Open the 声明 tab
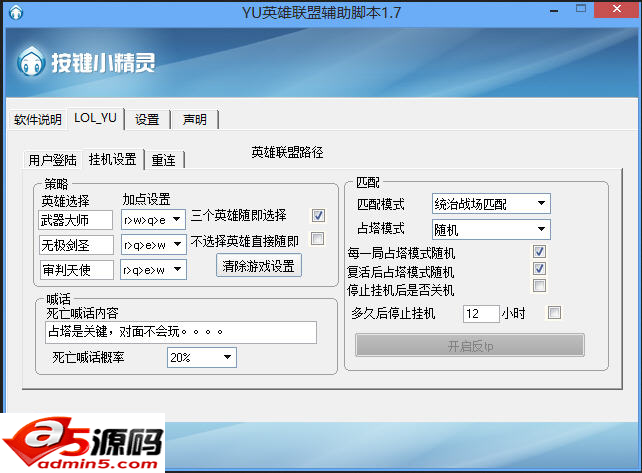 tap(194, 120)
